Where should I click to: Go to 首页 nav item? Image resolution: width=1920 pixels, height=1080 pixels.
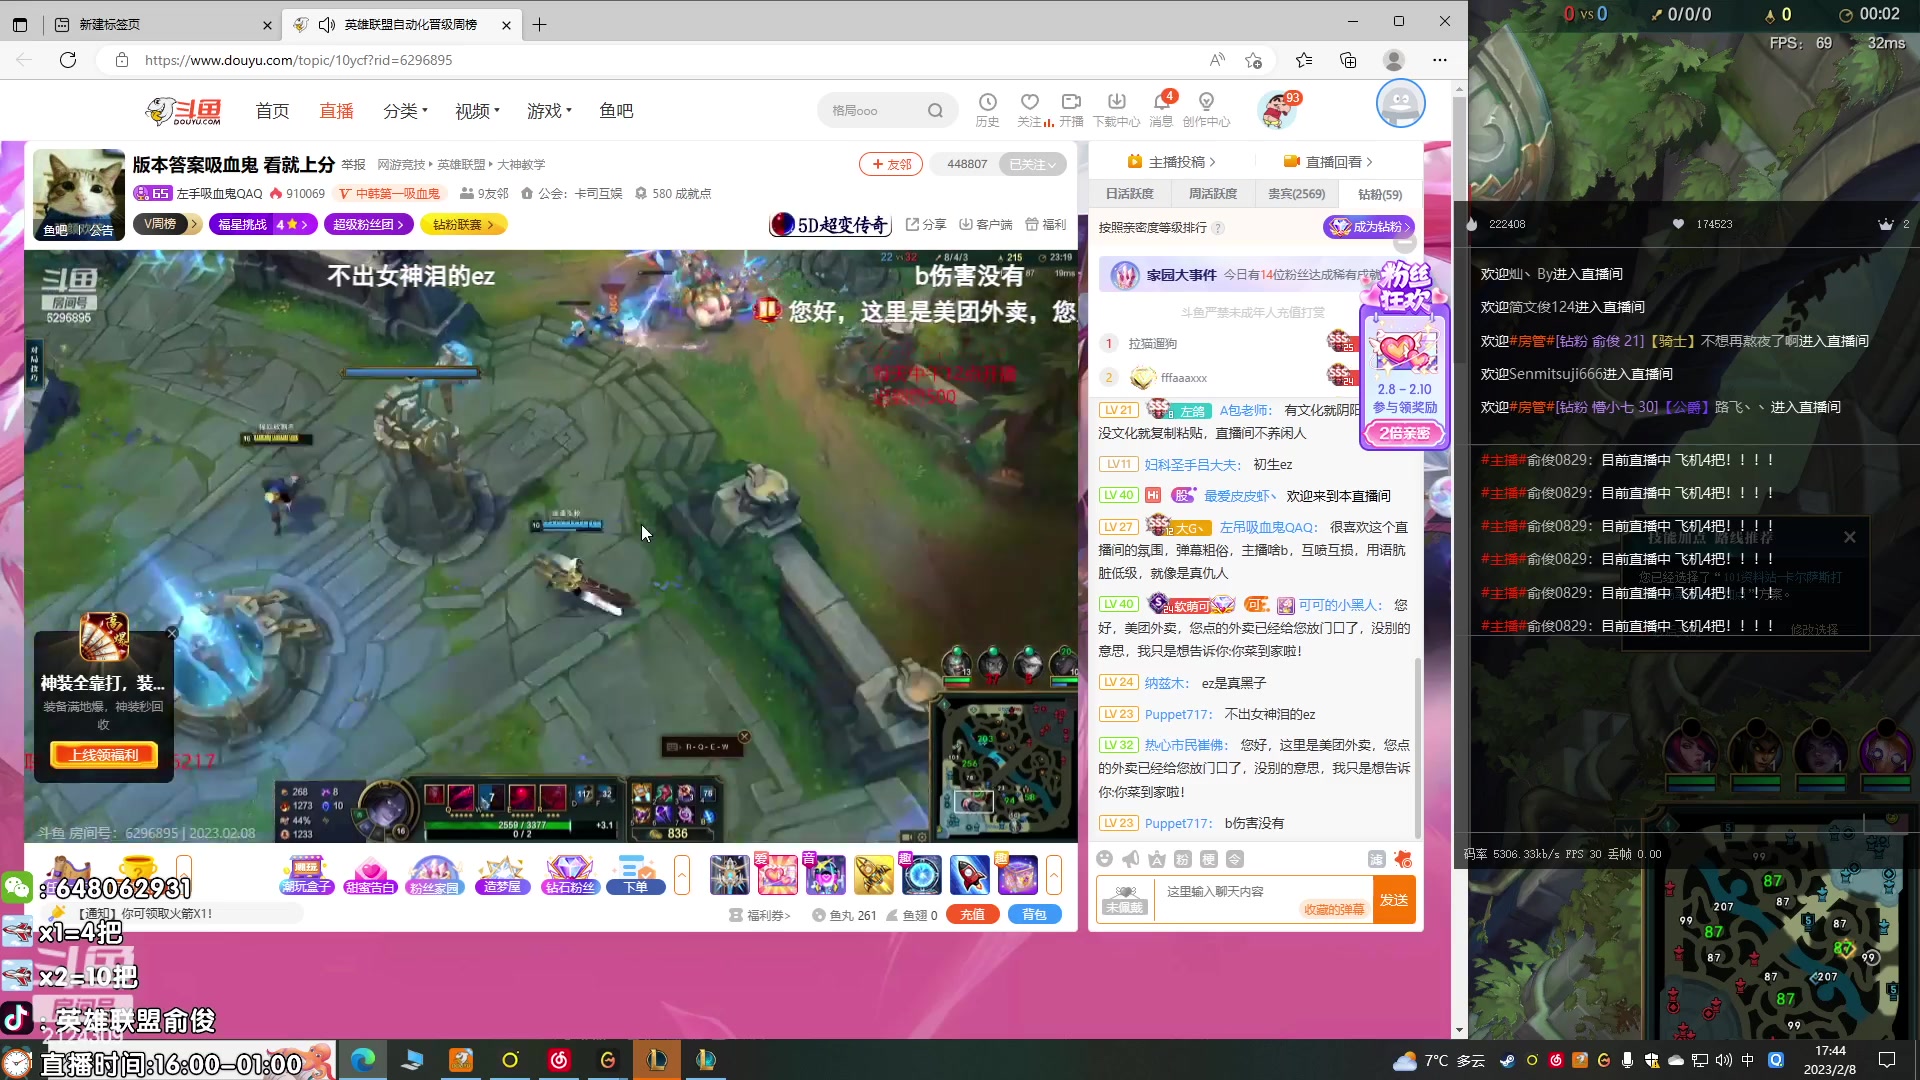(272, 111)
